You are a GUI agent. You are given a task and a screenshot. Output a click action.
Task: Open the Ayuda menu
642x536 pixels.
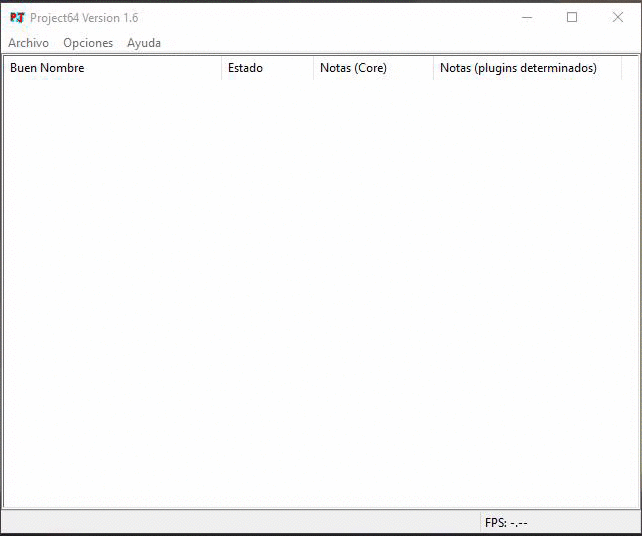[144, 43]
